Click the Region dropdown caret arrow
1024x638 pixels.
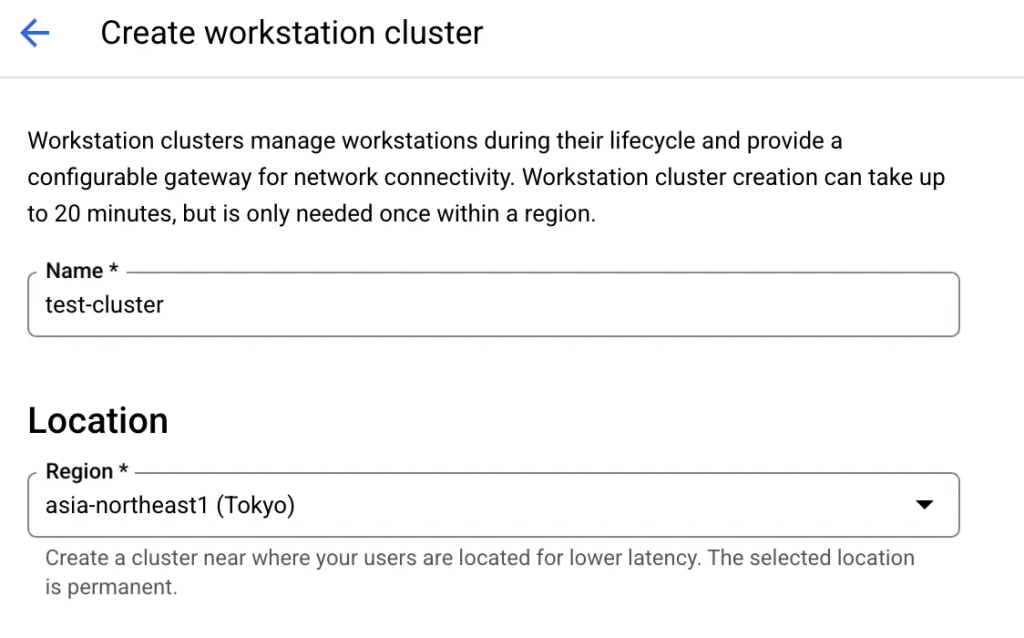[x=925, y=506]
